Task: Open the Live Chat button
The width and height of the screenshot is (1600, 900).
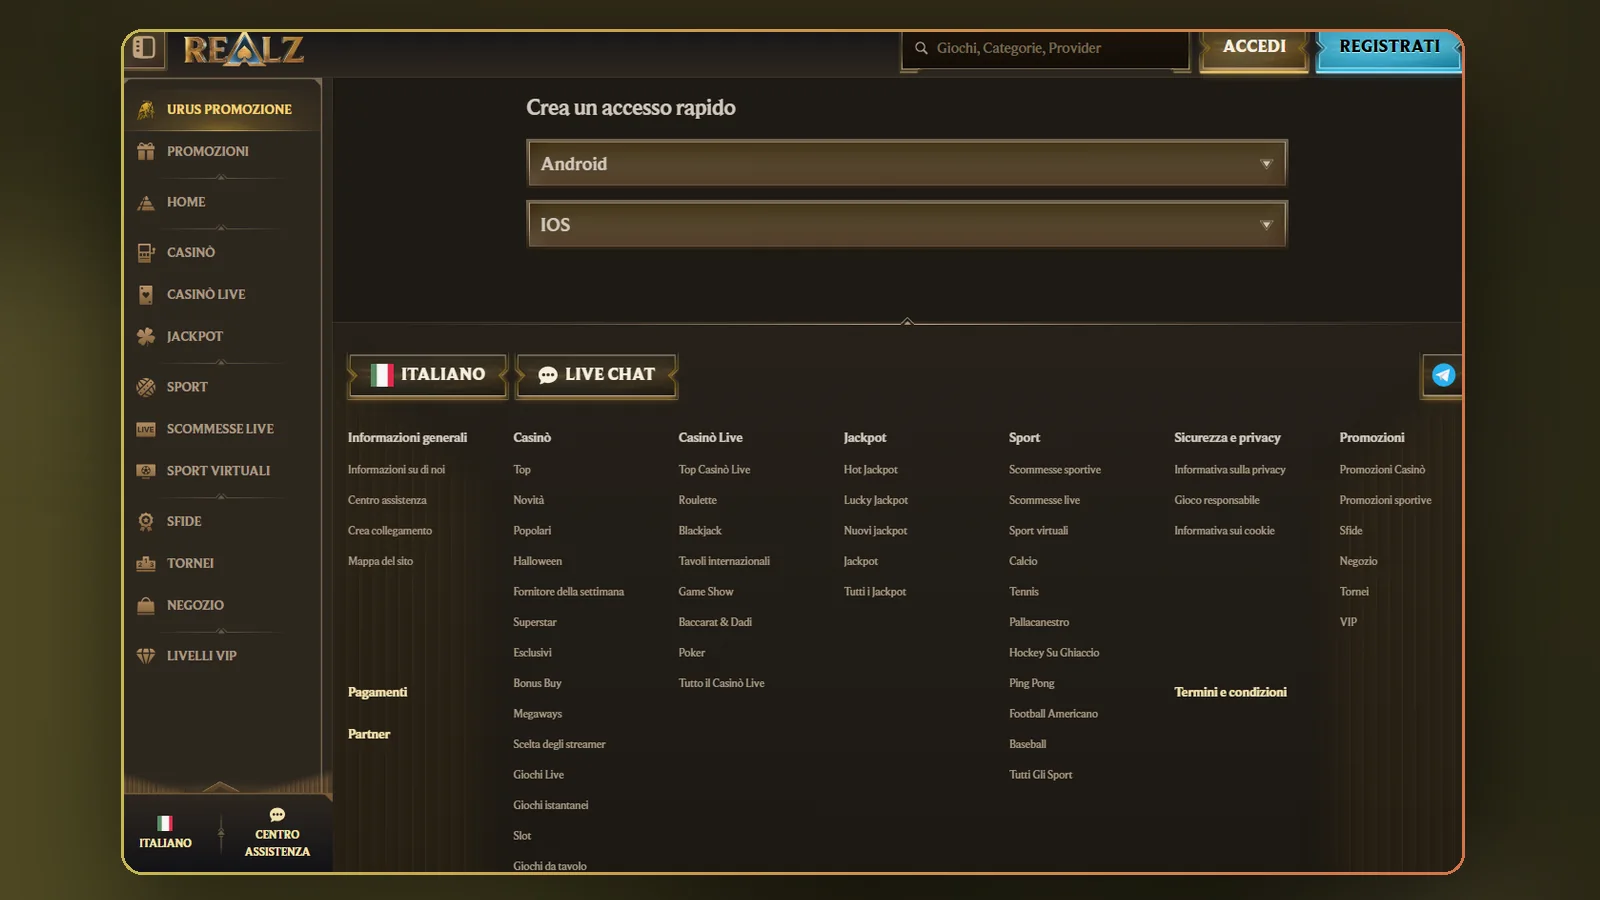Action: click(x=597, y=375)
